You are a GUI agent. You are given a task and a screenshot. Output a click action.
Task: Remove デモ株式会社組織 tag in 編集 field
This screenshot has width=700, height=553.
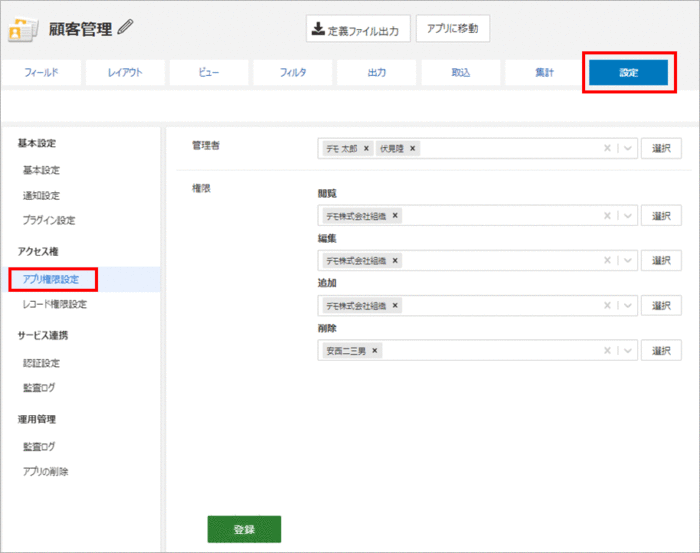395,260
